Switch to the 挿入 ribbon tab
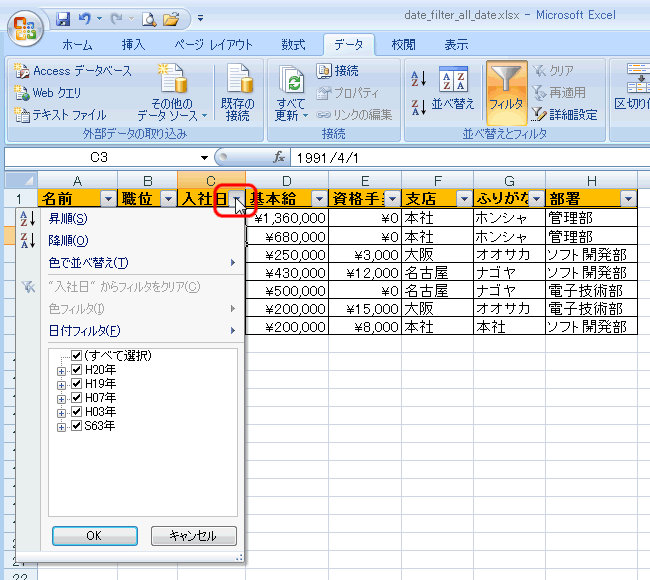This screenshot has height=580, width=650. [x=133, y=44]
